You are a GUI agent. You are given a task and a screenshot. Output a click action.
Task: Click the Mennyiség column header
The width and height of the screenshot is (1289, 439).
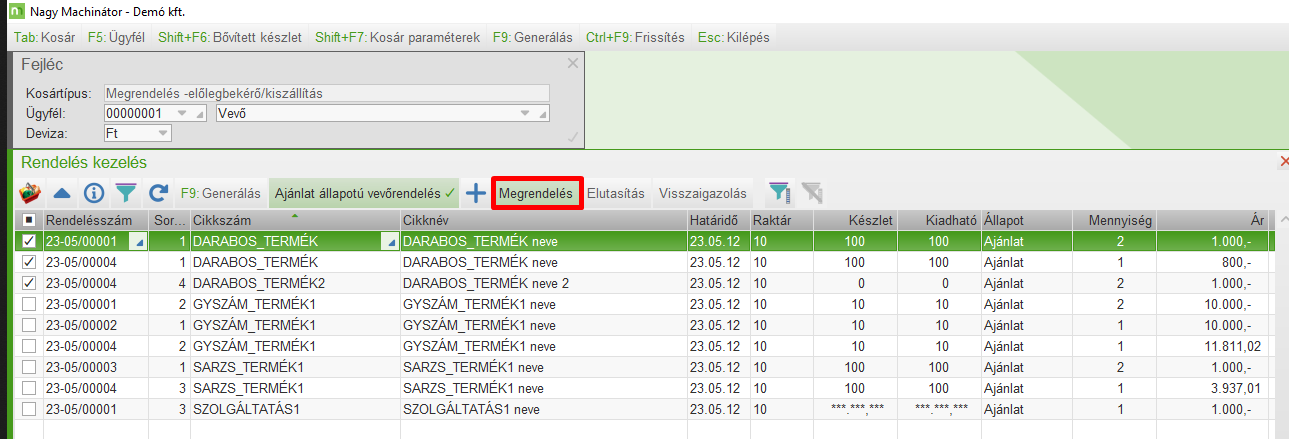point(1113,220)
